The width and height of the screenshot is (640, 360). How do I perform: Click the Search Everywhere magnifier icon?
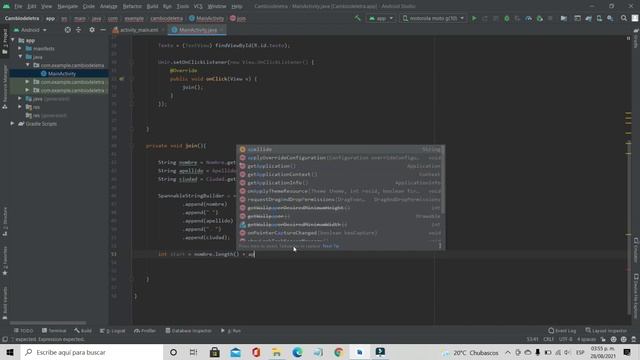point(624,18)
